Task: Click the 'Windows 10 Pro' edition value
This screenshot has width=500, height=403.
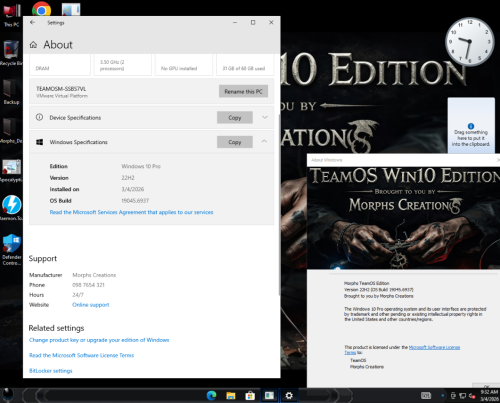Action: (x=141, y=166)
